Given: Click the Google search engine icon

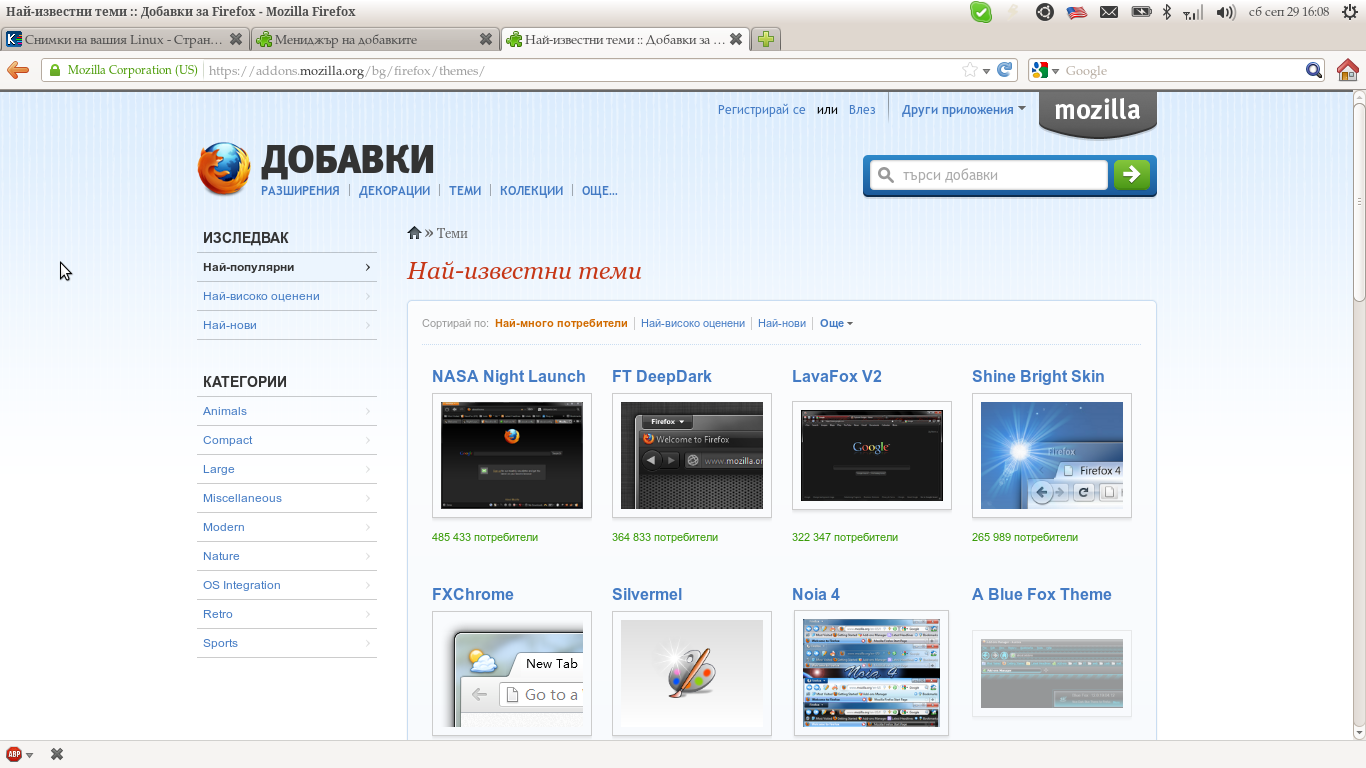Looking at the screenshot, I should [x=1040, y=70].
